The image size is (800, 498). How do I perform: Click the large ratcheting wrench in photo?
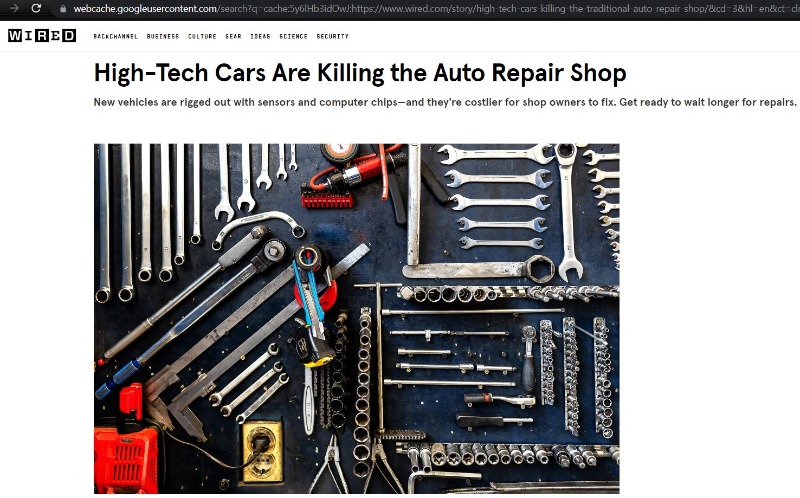click(x=568, y=212)
